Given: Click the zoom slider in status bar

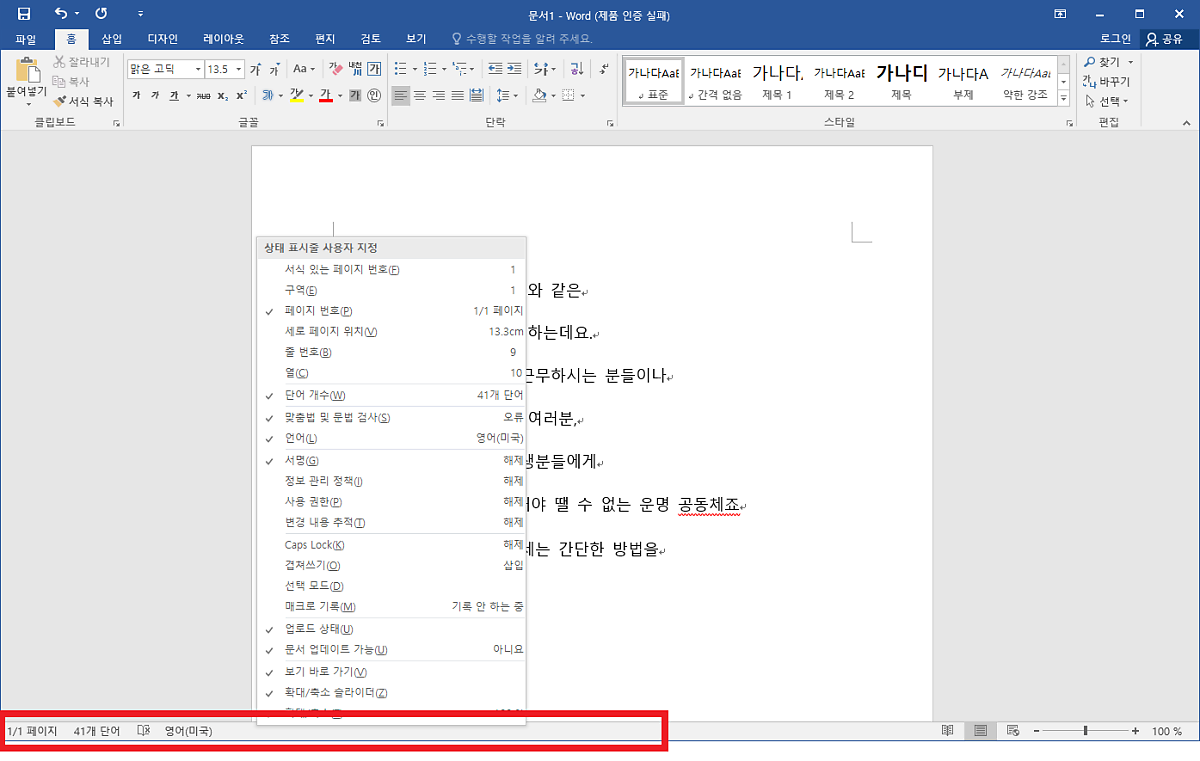Looking at the screenshot, I should click(x=1085, y=731).
